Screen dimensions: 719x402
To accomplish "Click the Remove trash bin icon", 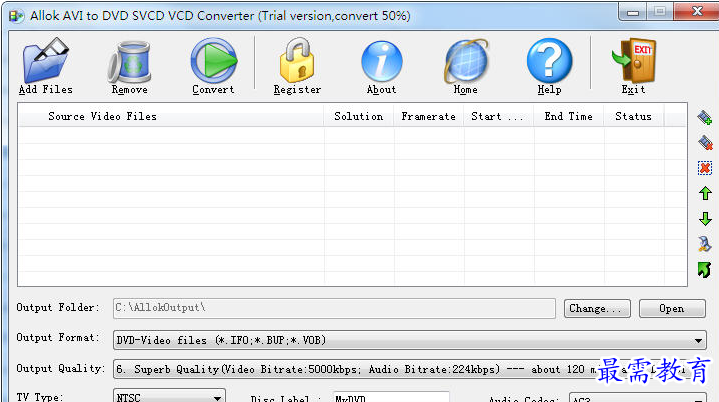I will pos(130,62).
